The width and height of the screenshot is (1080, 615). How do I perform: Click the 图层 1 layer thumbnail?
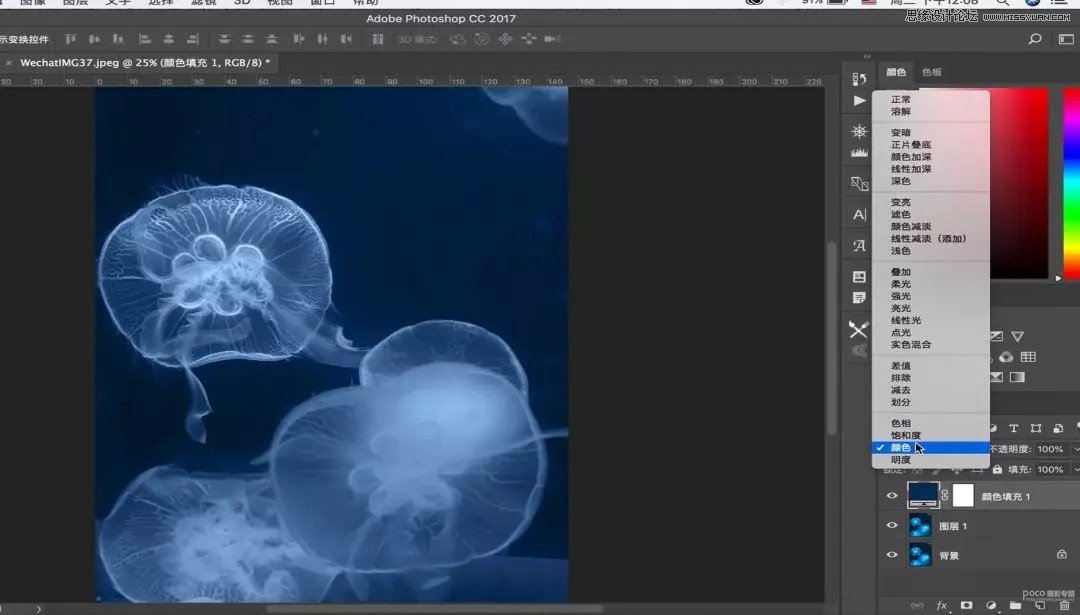pyautogui.click(x=920, y=525)
